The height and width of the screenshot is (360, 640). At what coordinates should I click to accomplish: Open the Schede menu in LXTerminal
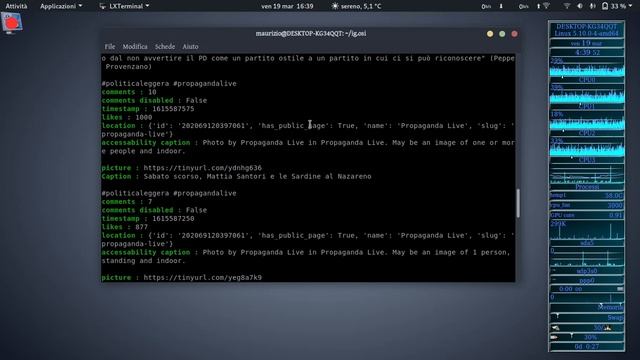click(x=165, y=47)
